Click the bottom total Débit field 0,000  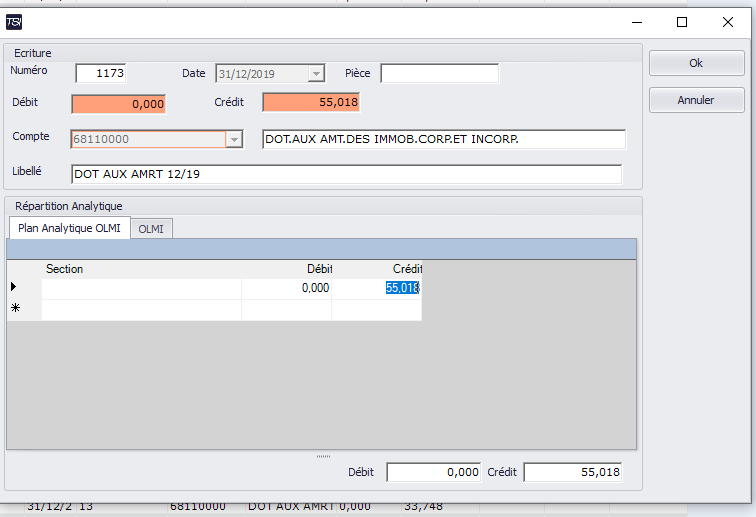(433, 472)
